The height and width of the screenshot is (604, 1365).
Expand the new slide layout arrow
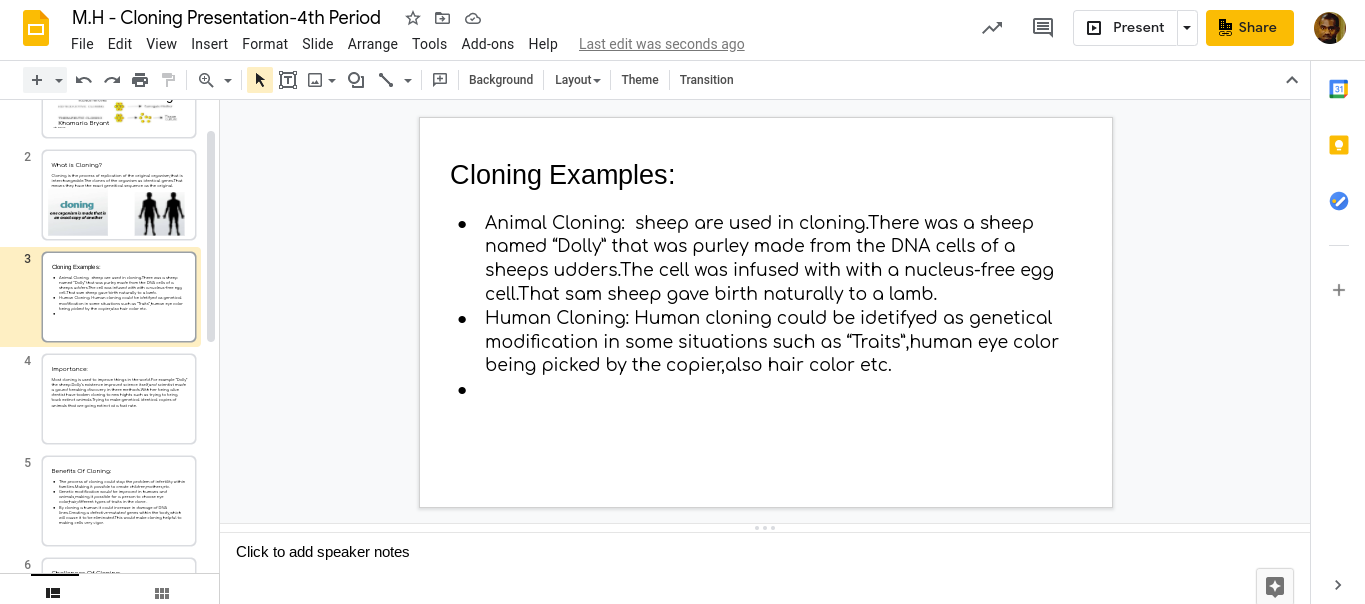point(59,80)
